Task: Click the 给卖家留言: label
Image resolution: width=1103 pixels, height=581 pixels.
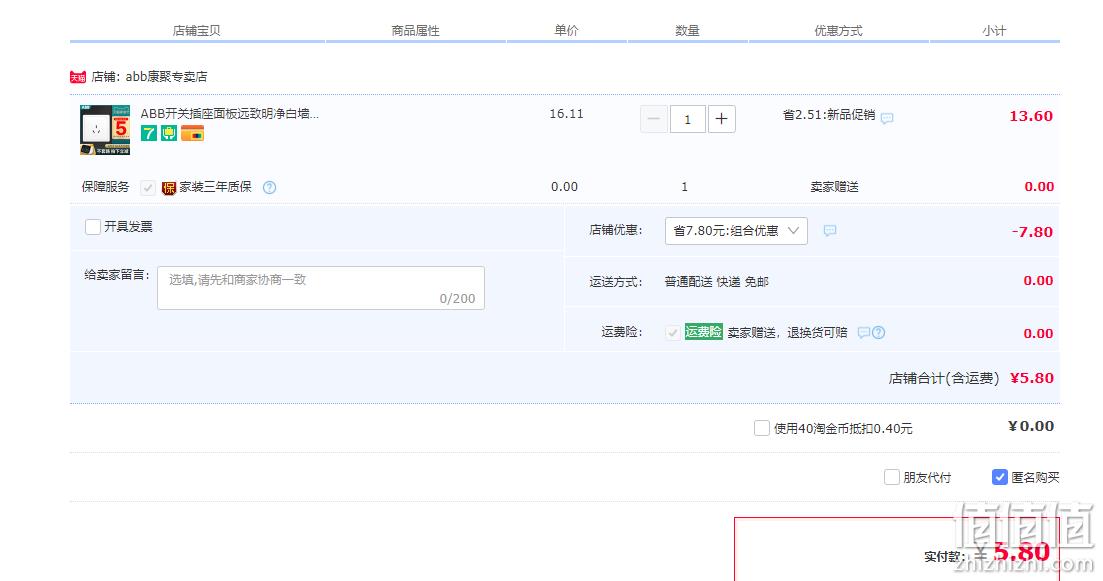Action: (x=117, y=275)
